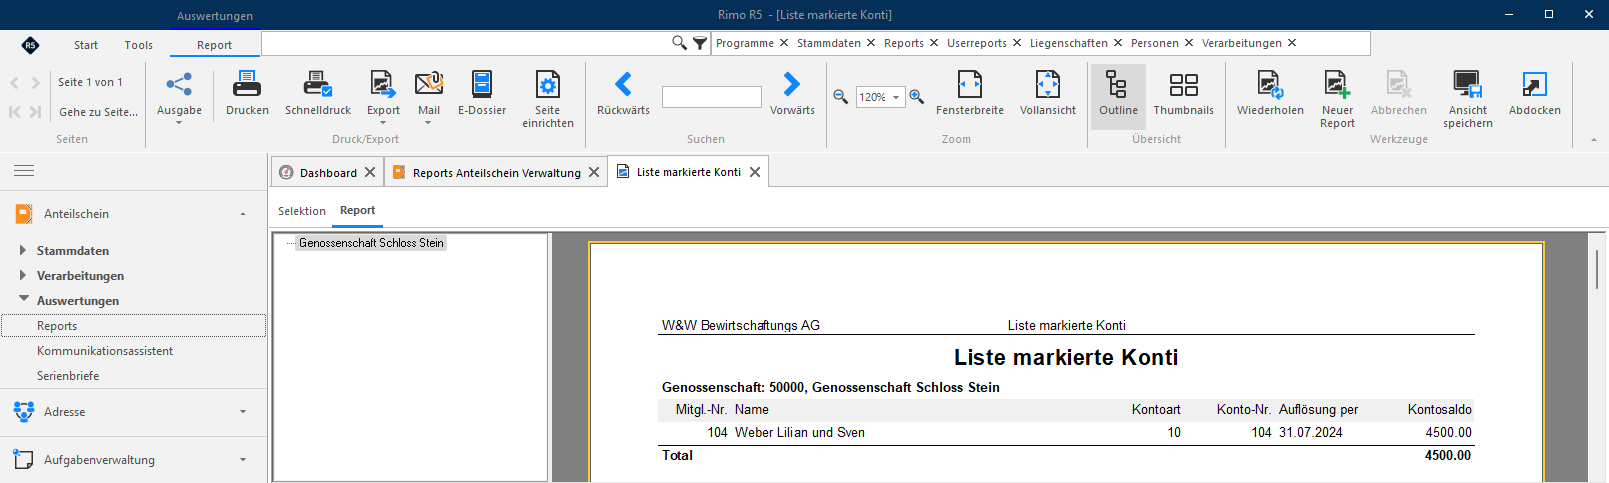Expand the Aufgabenverwaltung section
The height and width of the screenshot is (483, 1609).
[243, 460]
